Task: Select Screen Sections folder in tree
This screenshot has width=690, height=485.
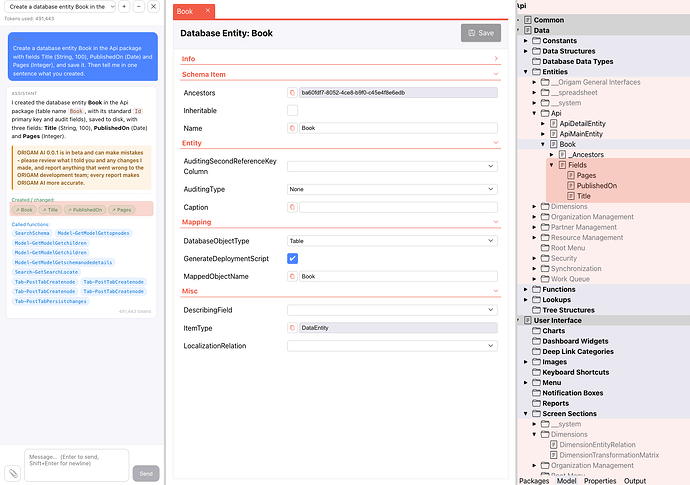Action: [569, 414]
